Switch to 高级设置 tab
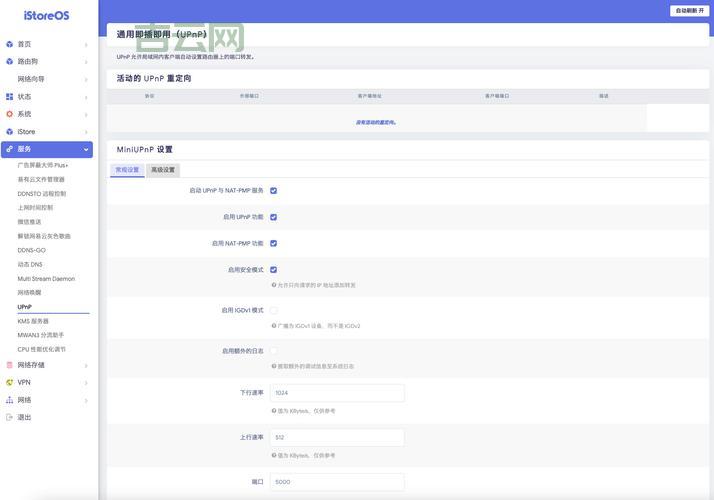The height and width of the screenshot is (500, 714). tap(163, 170)
